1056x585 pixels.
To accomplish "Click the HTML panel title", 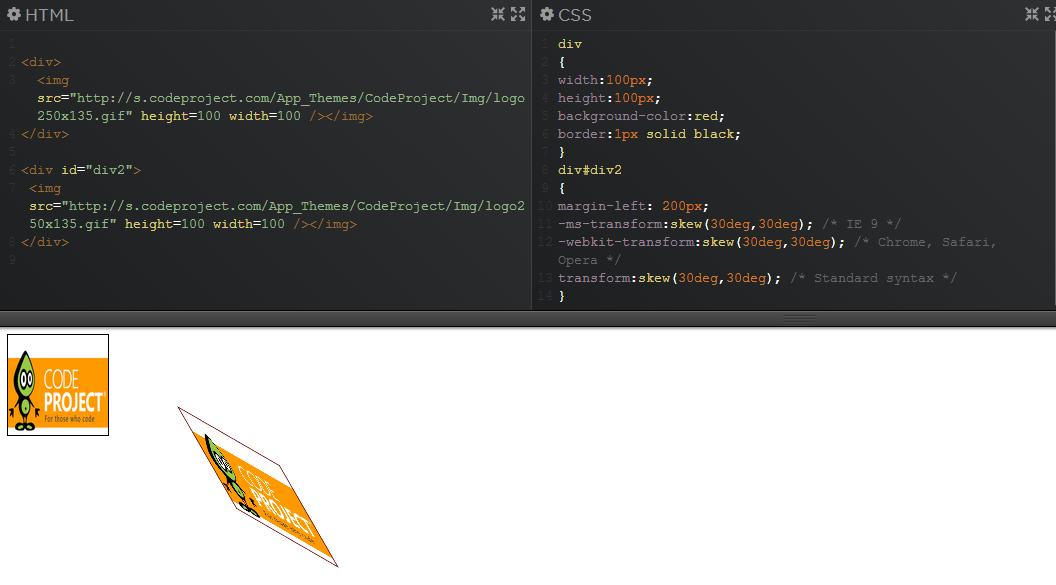I will pyautogui.click(x=49, y=15).
